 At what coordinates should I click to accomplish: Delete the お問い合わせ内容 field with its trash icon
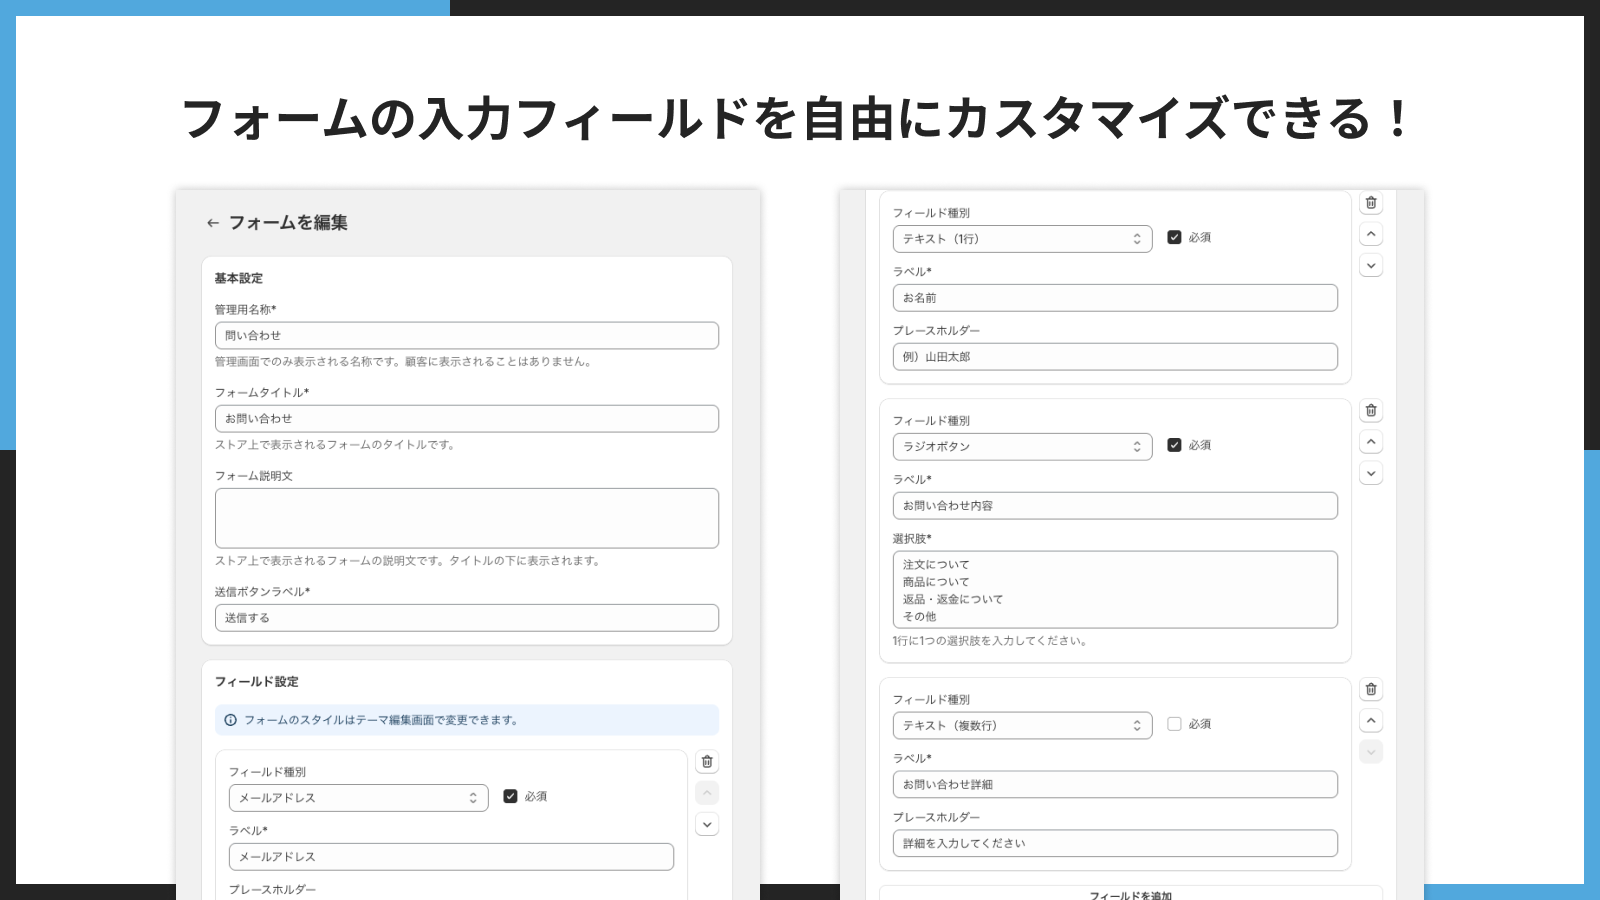1371,411
